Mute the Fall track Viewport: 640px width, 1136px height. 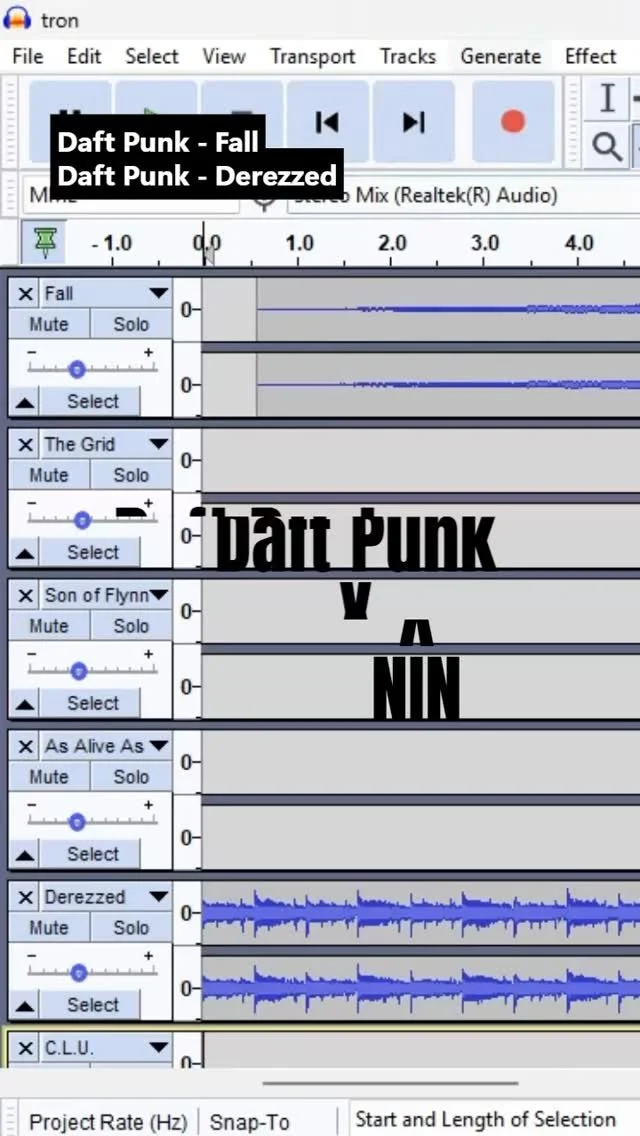click(x=49, y=324)
